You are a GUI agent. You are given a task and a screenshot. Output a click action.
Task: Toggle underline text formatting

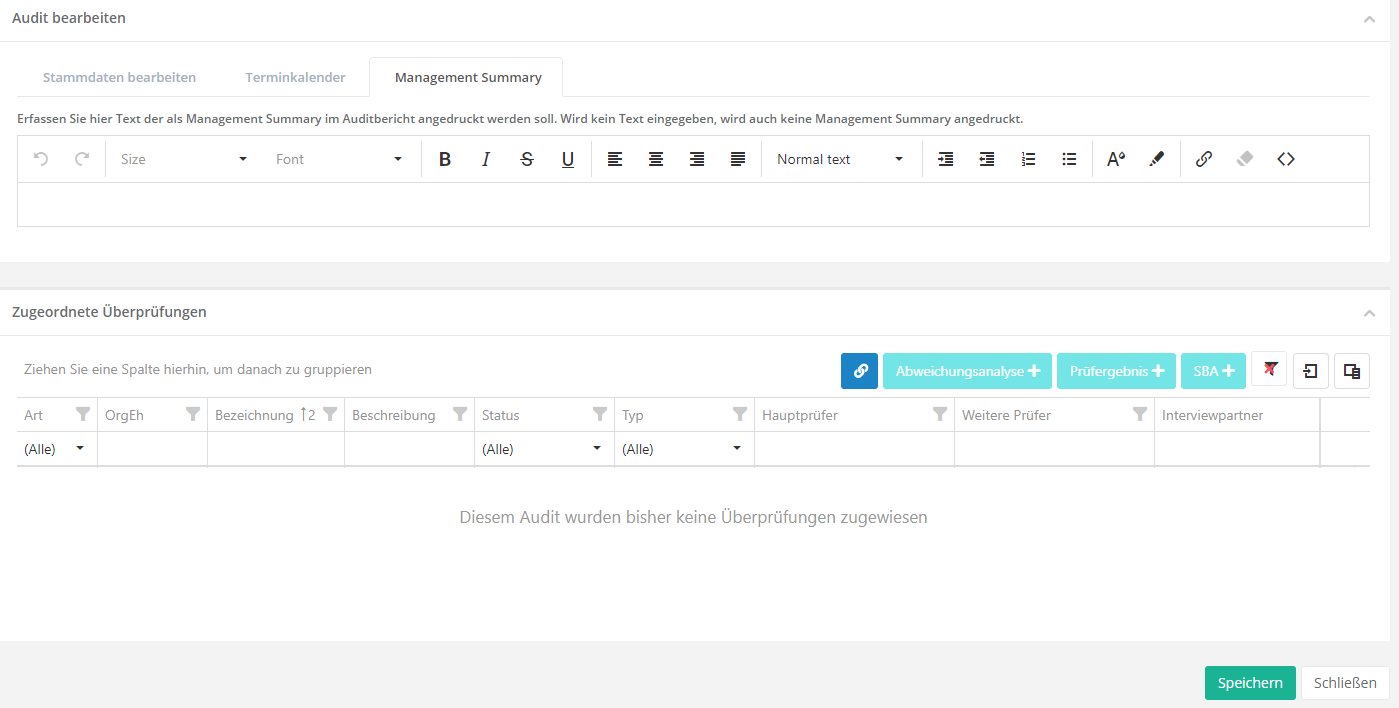568,159
